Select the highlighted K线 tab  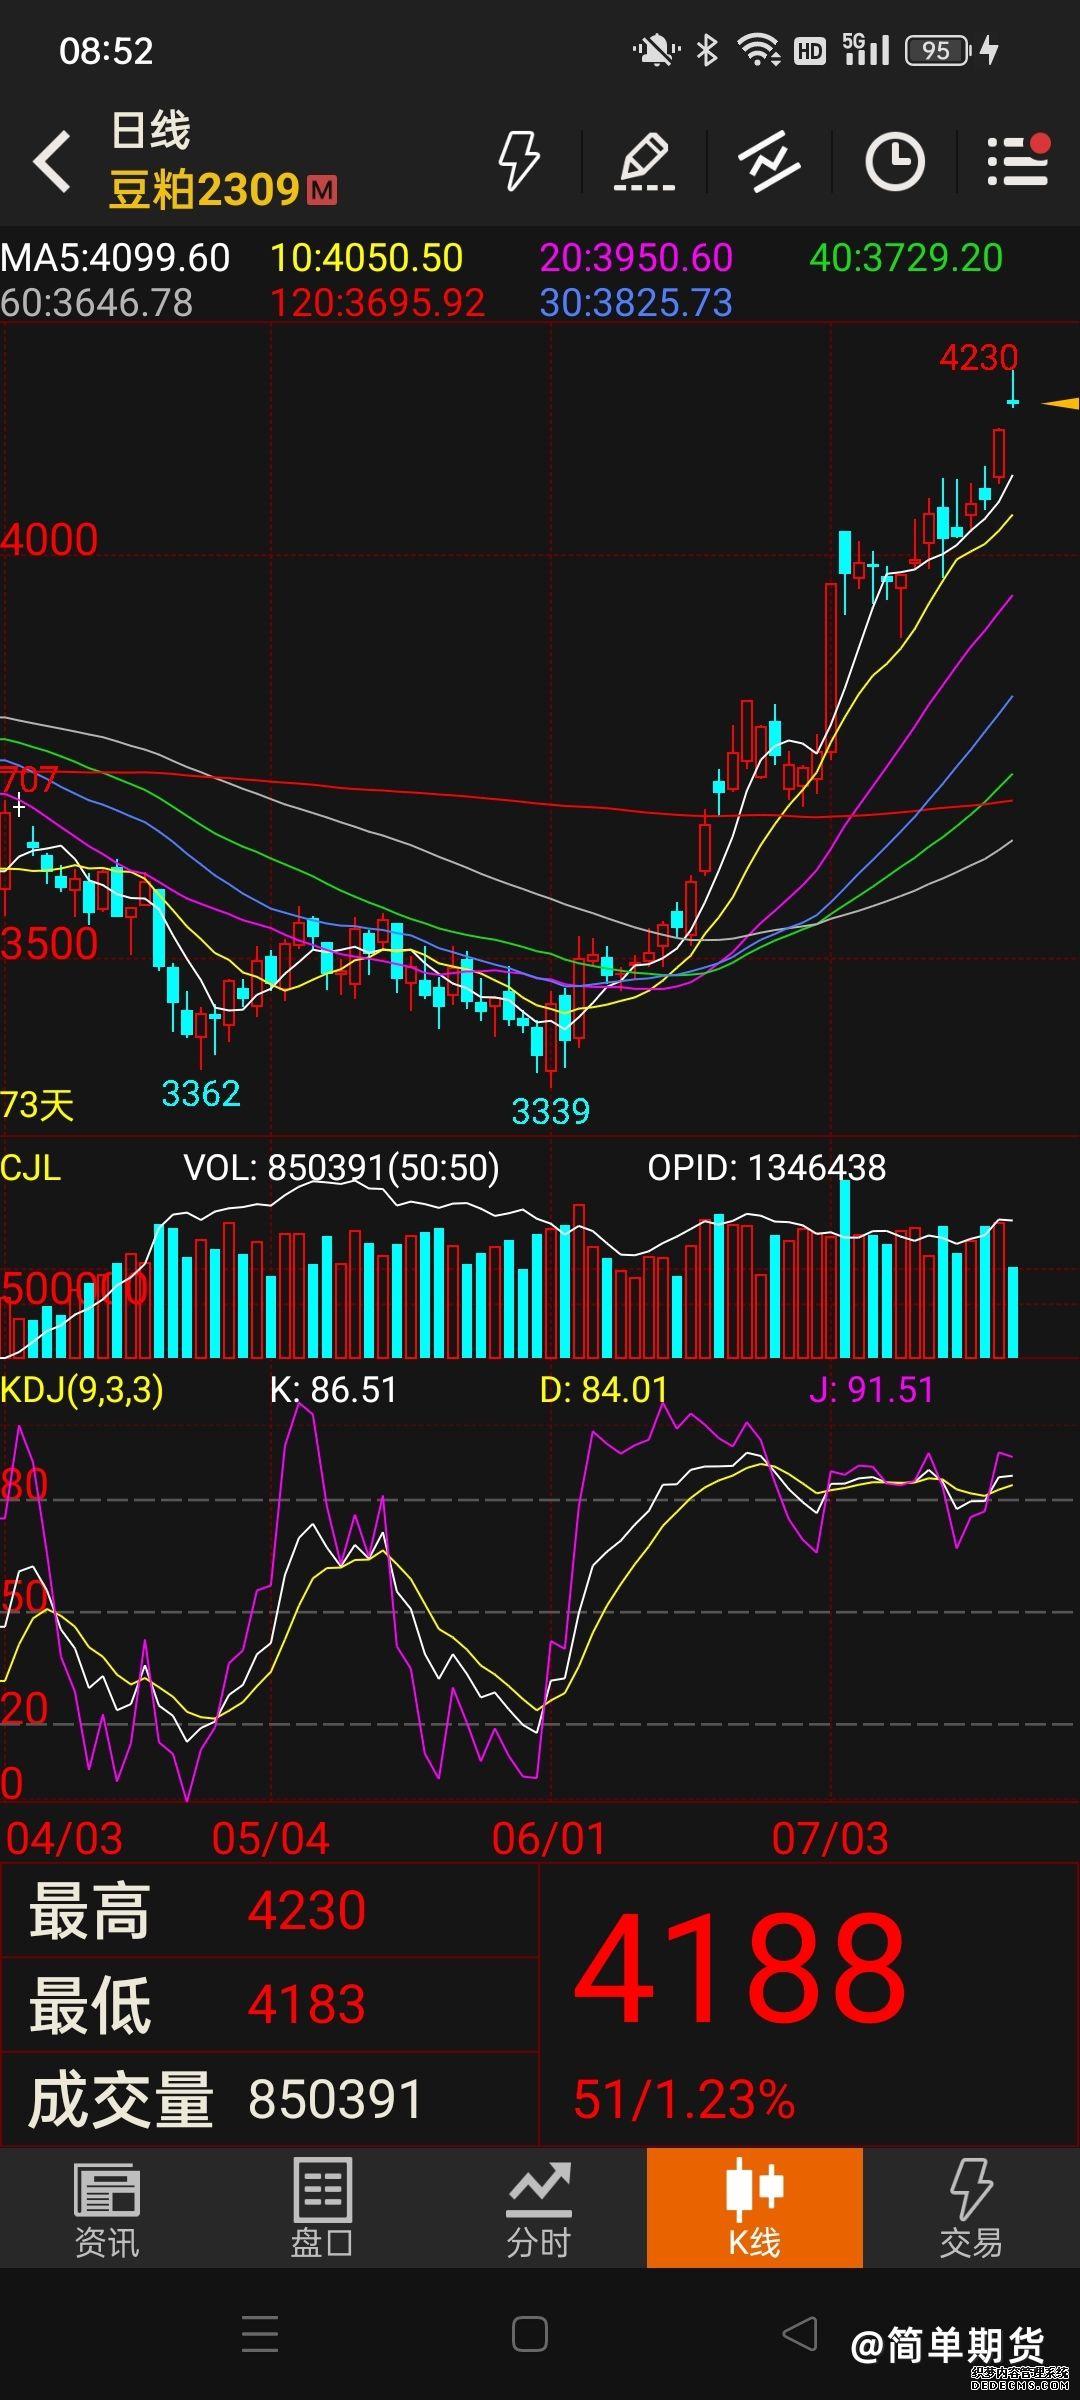(755, 2207)
